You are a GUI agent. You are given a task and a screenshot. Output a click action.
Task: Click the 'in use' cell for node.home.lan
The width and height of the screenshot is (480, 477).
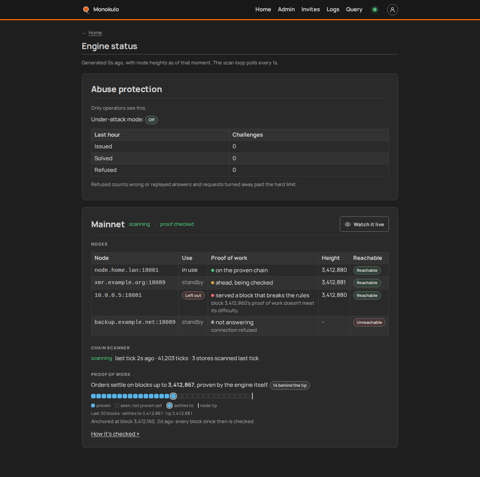[x=190, y=270]
